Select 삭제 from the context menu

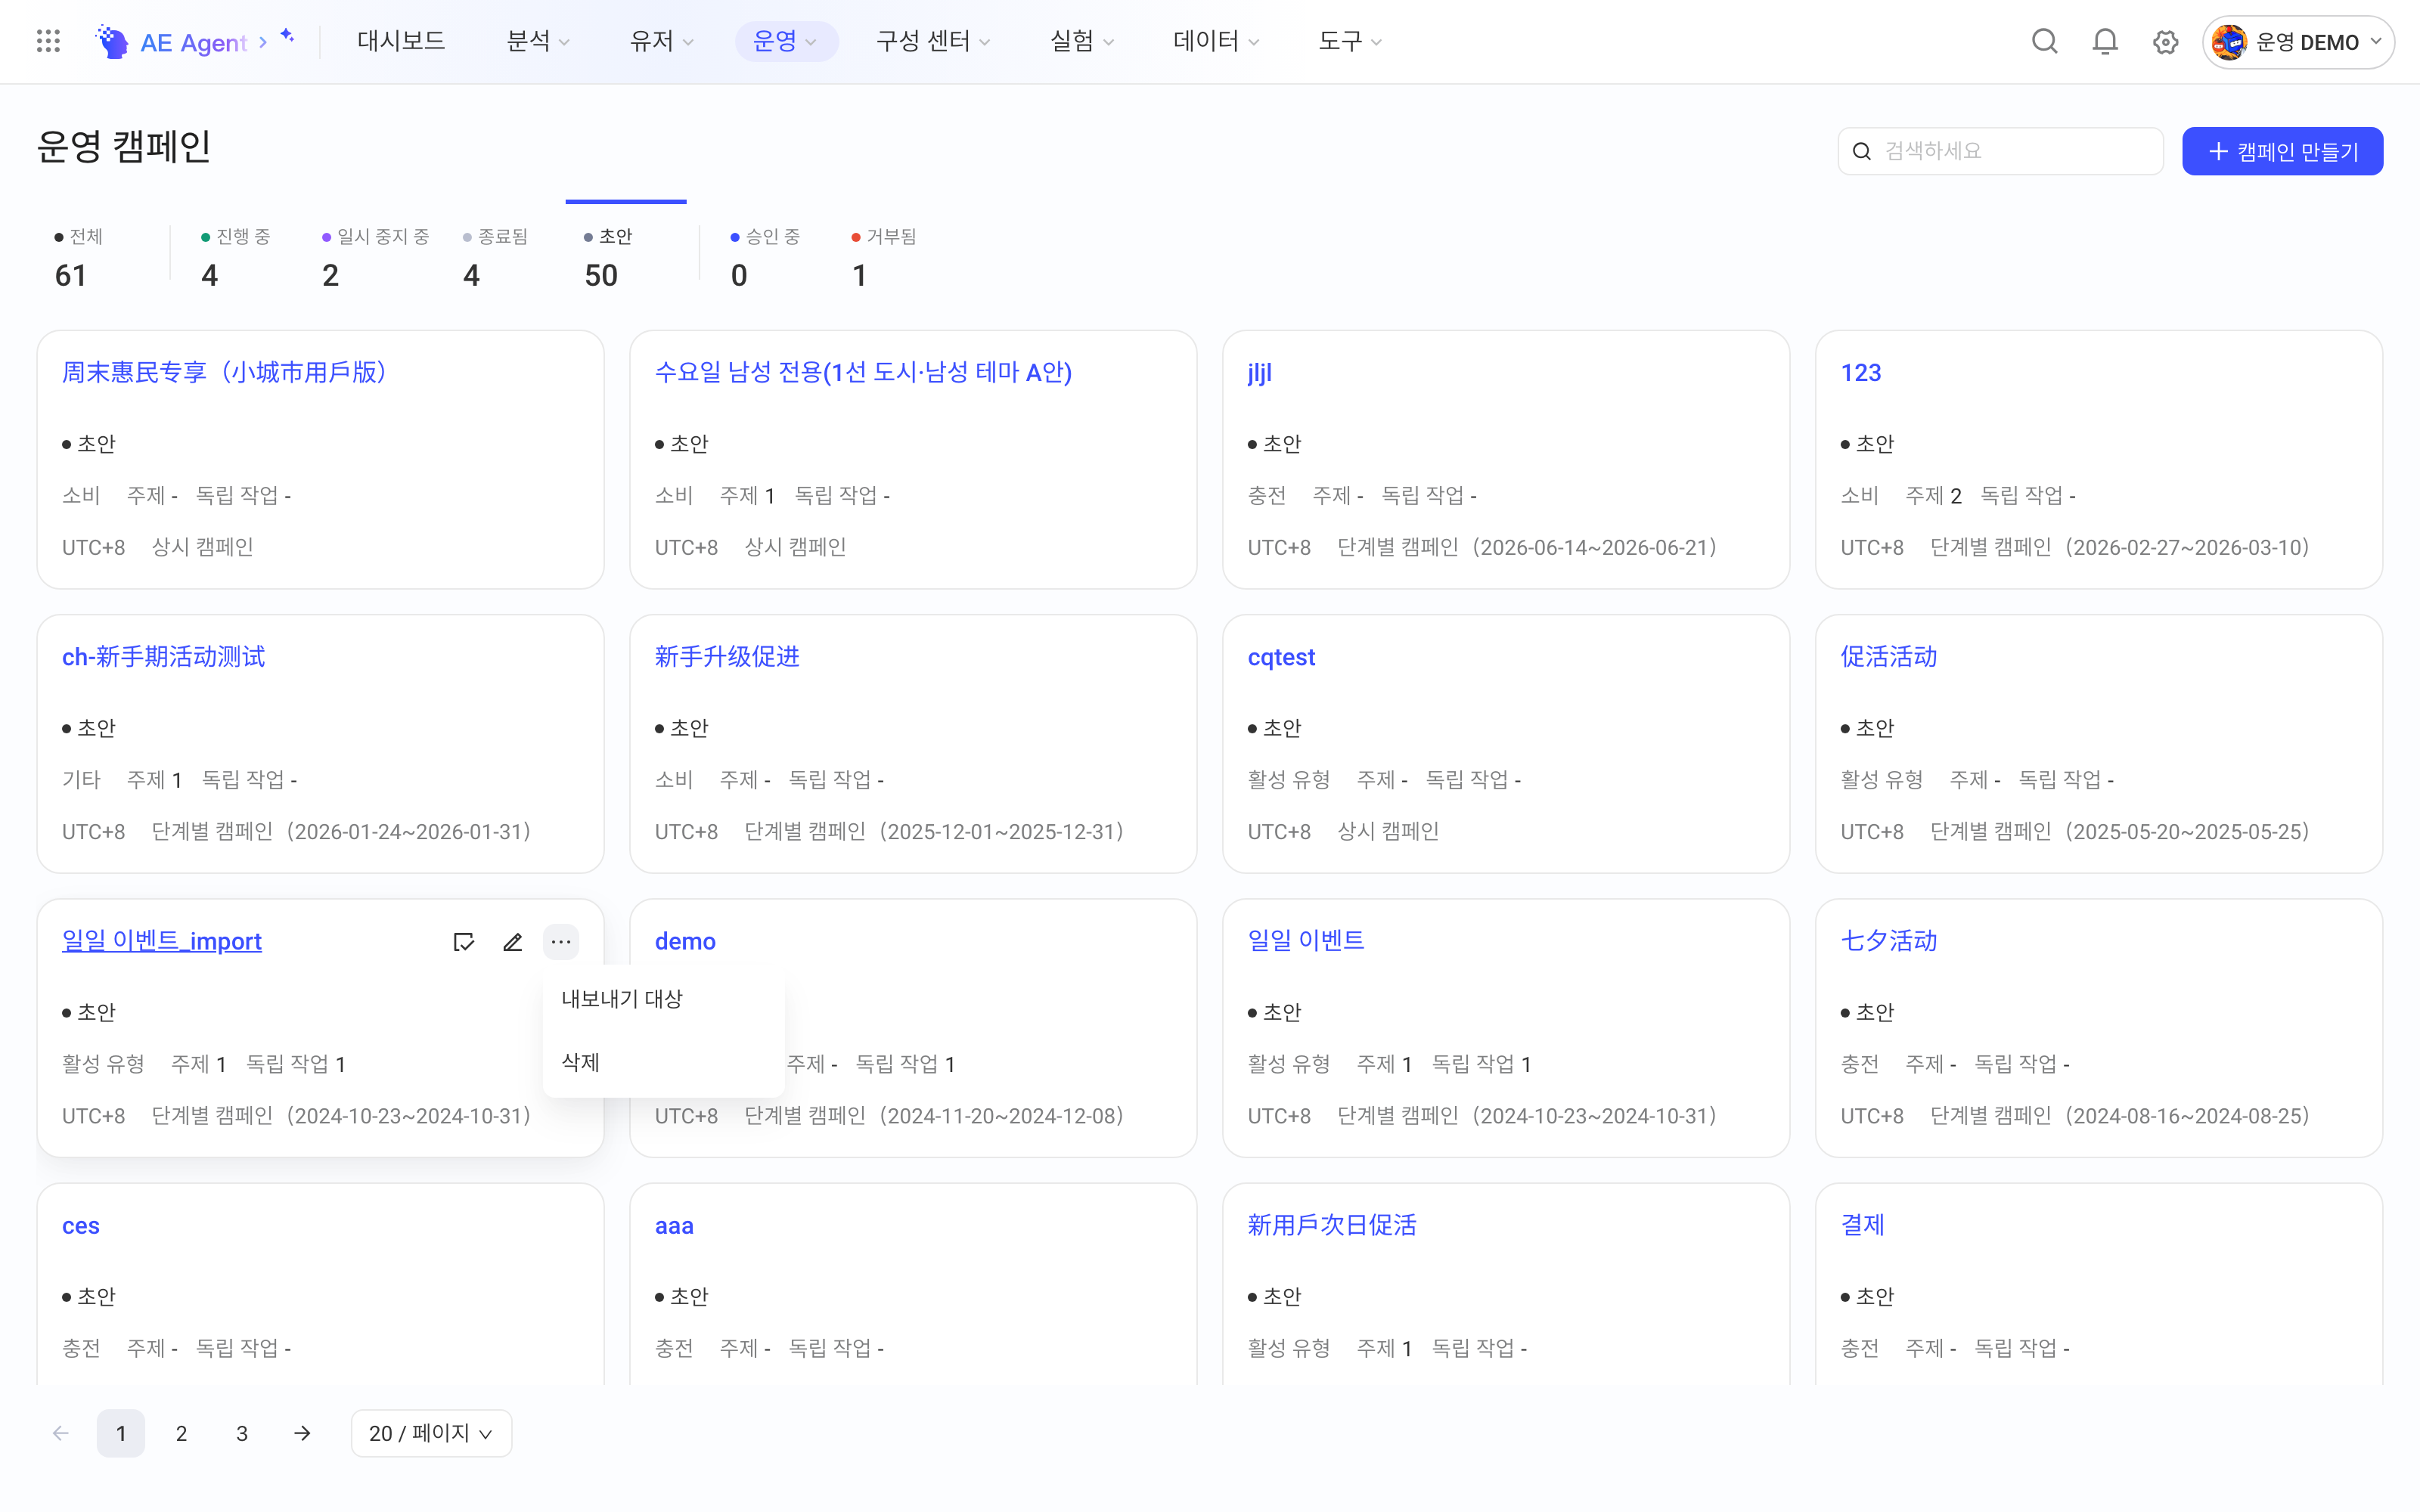pos(663,1062)
